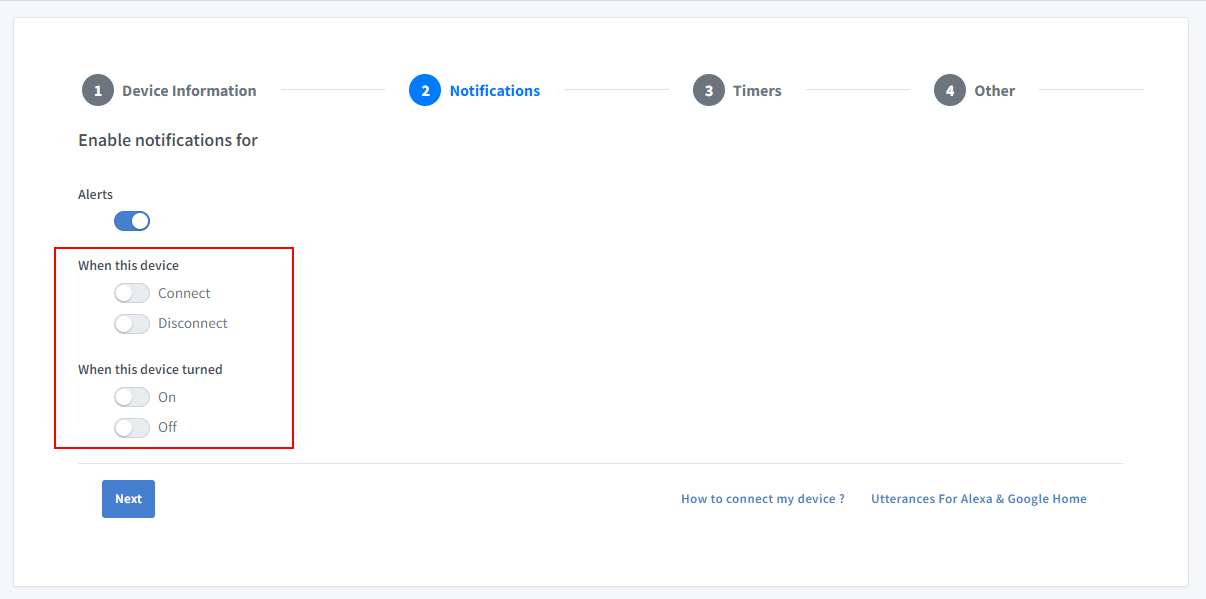Open the step 3 Timers circle

coord(709,90)
